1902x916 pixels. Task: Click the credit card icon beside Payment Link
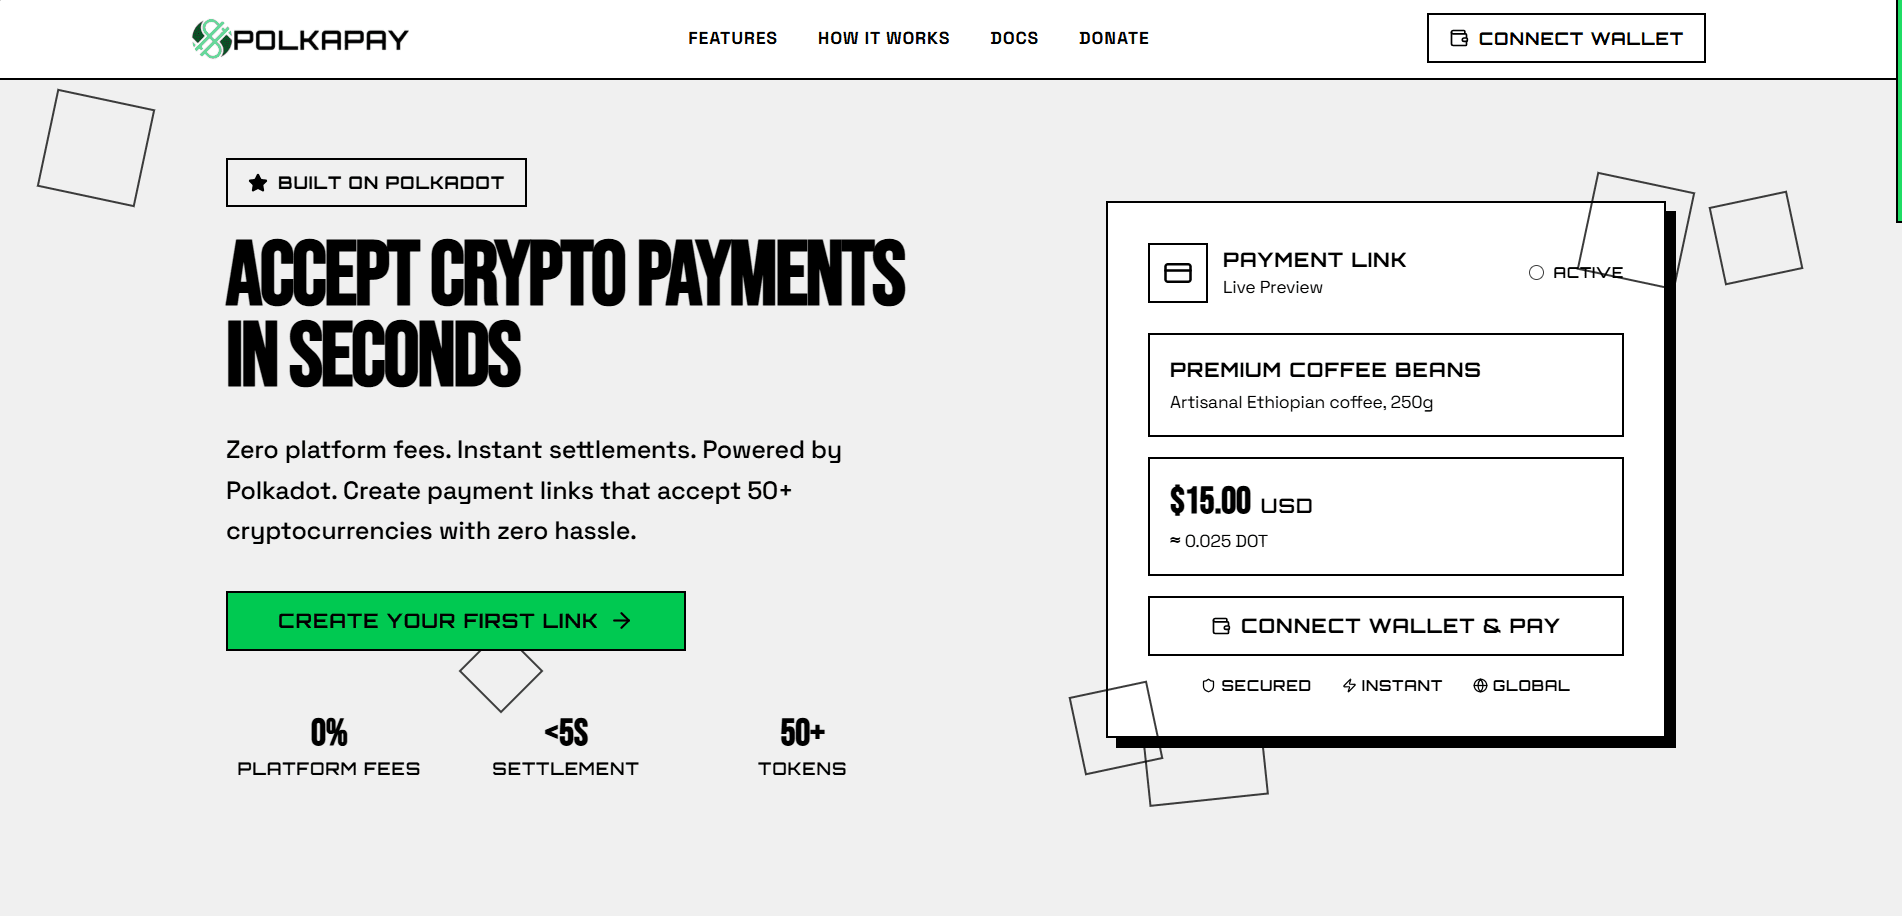tap(1177, 273)
